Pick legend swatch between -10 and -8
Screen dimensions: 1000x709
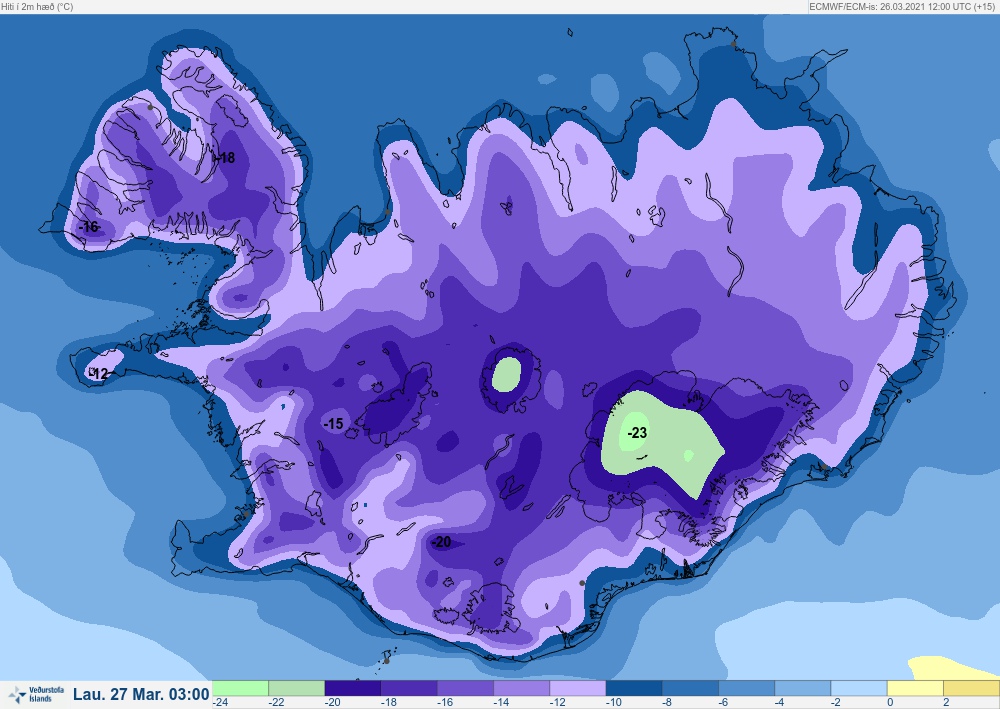(634, 688)
